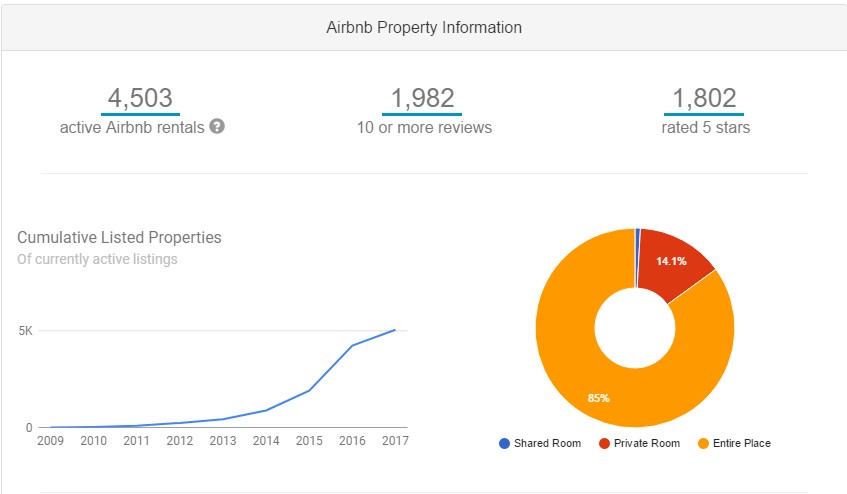Select the Private Room legend label
The height and width of the screenshot is (494, 847).
[647, 443]
